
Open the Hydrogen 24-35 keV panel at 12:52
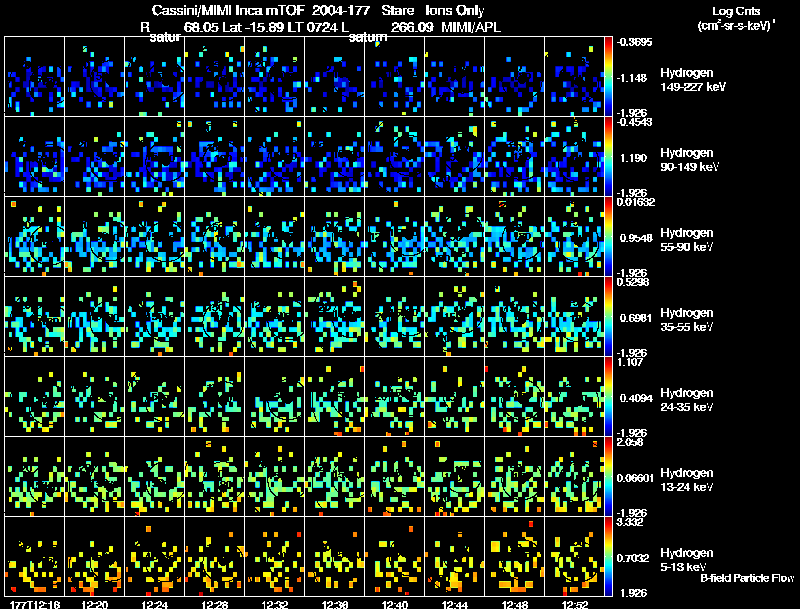[574, 397]
